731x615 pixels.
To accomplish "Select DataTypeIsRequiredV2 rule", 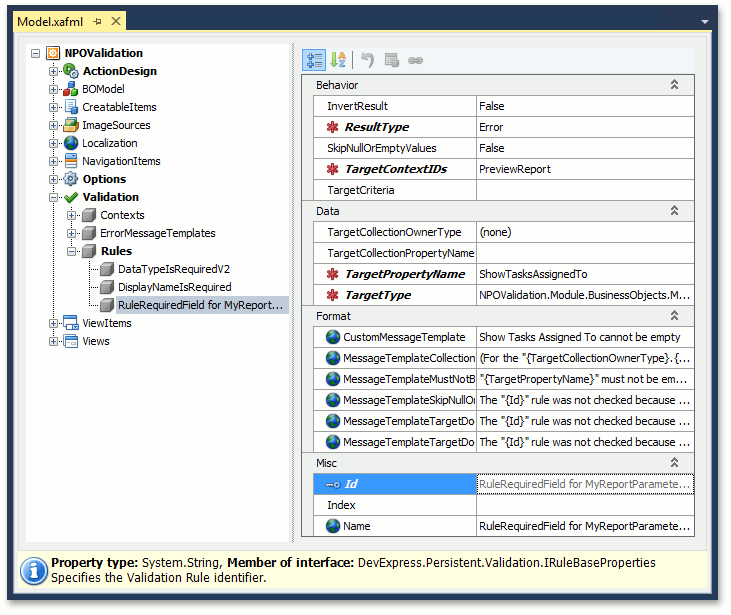I will [173, 269].
